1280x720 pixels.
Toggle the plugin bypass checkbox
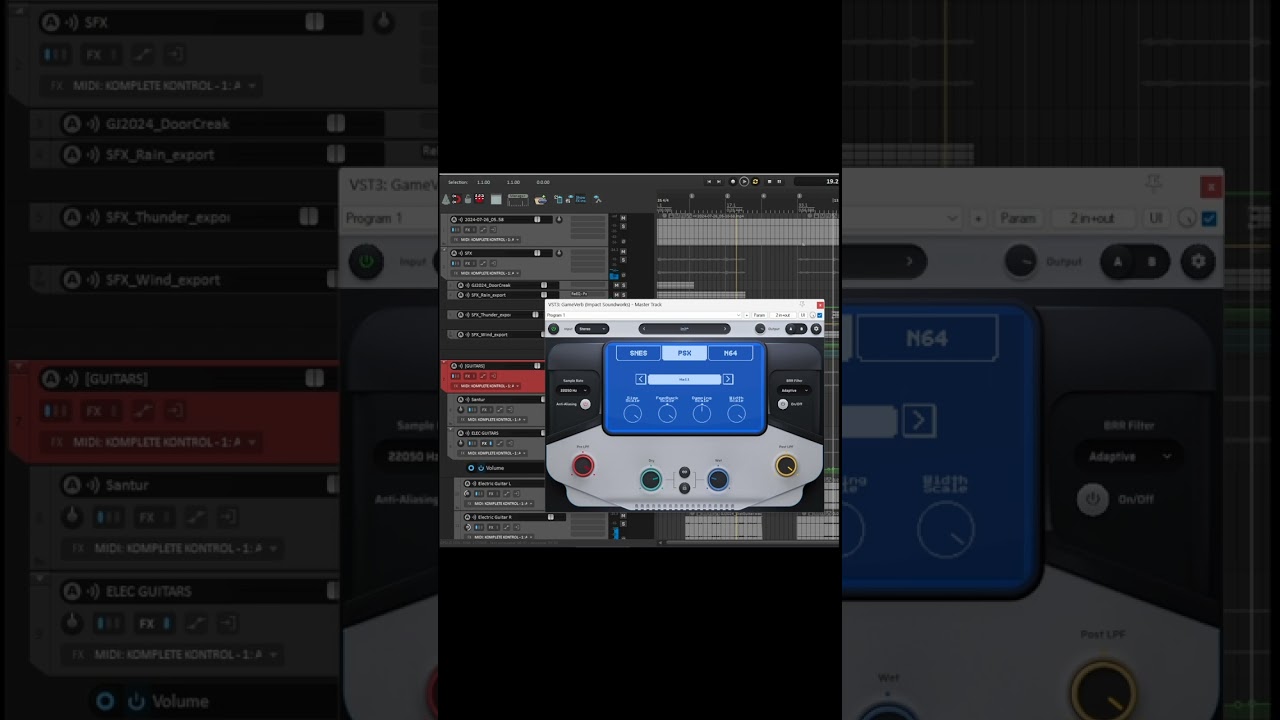point(819,315)
